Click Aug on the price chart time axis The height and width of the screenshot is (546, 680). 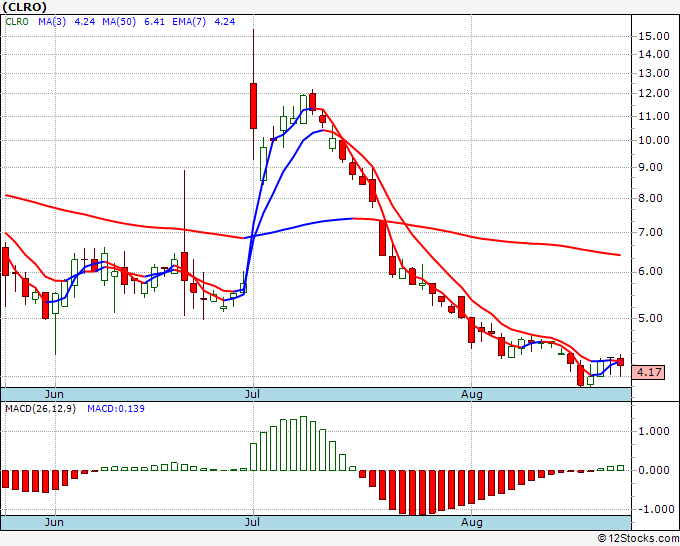click(471, 395)
